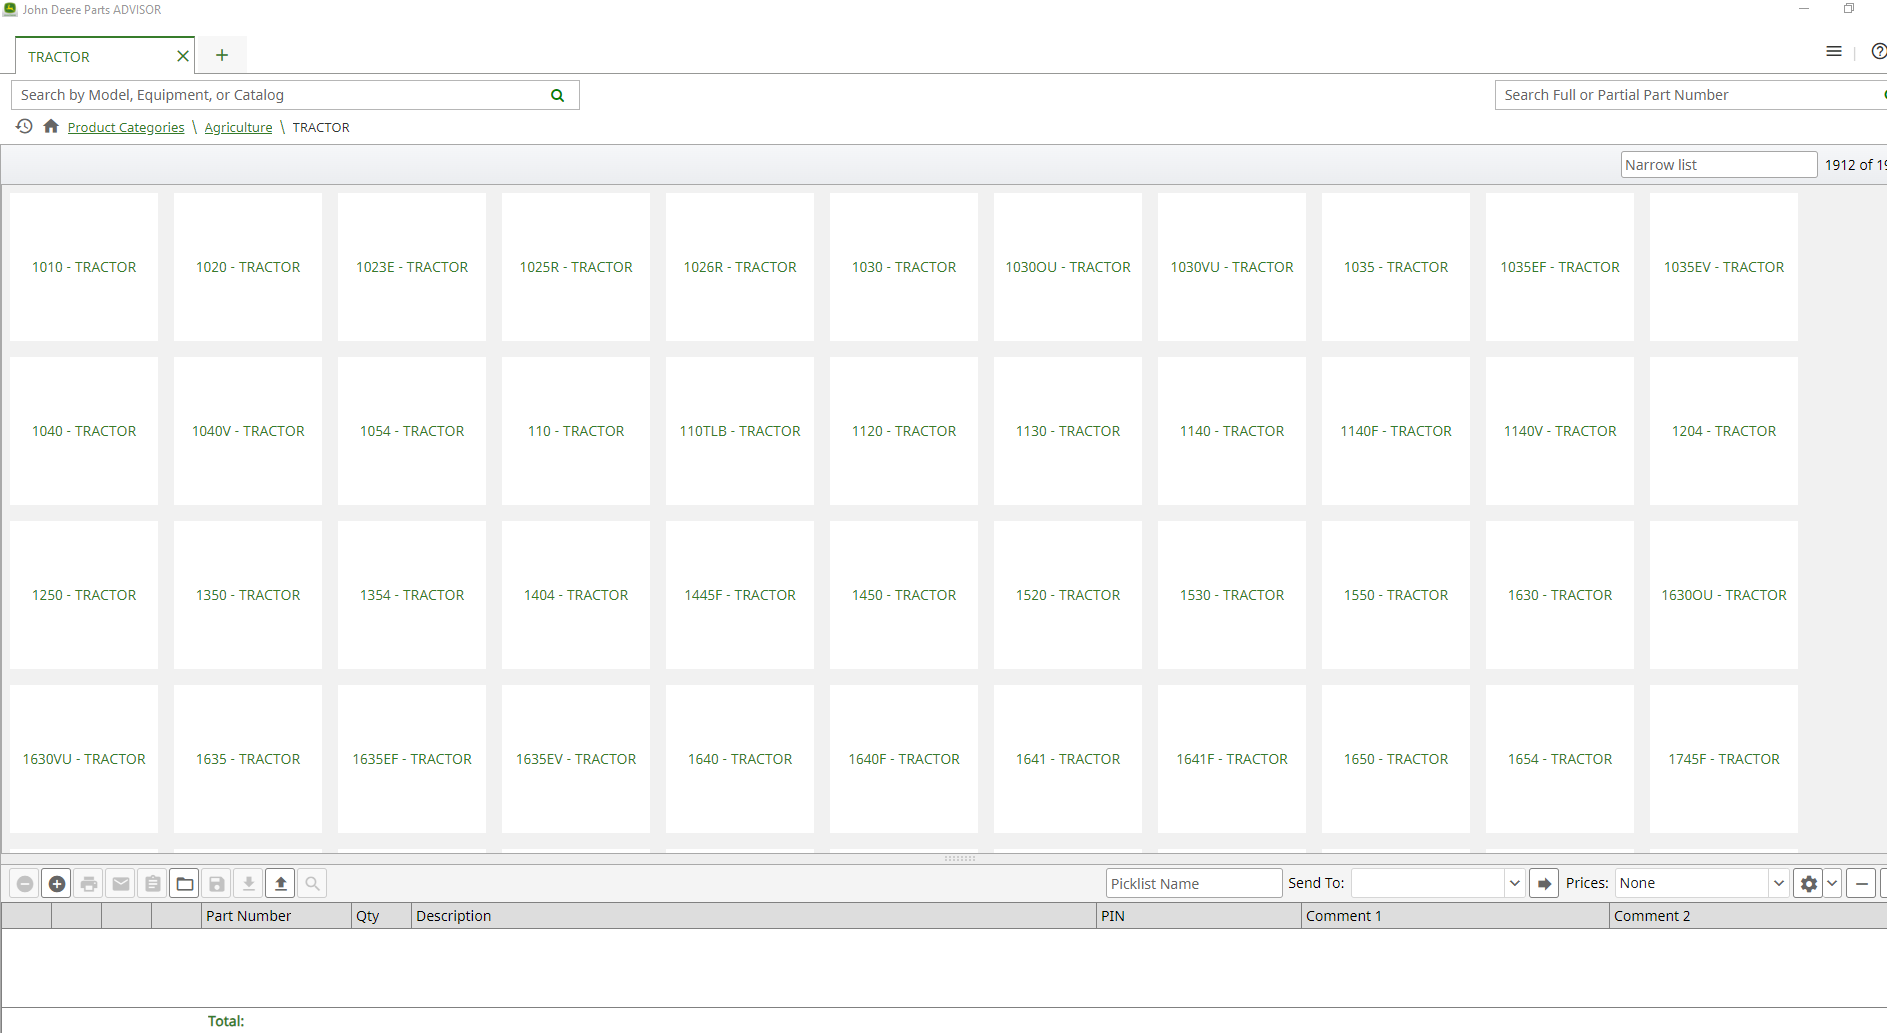Click the clipboard icon in picklist toolbar

(153, 883)
